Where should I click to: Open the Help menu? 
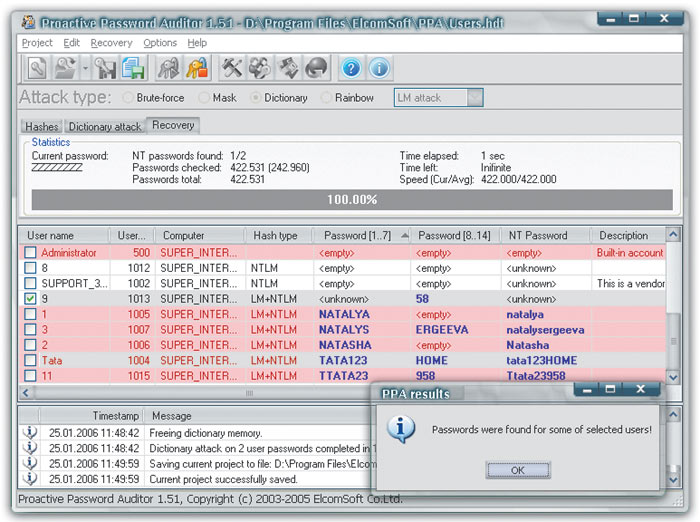coord(197,43)
